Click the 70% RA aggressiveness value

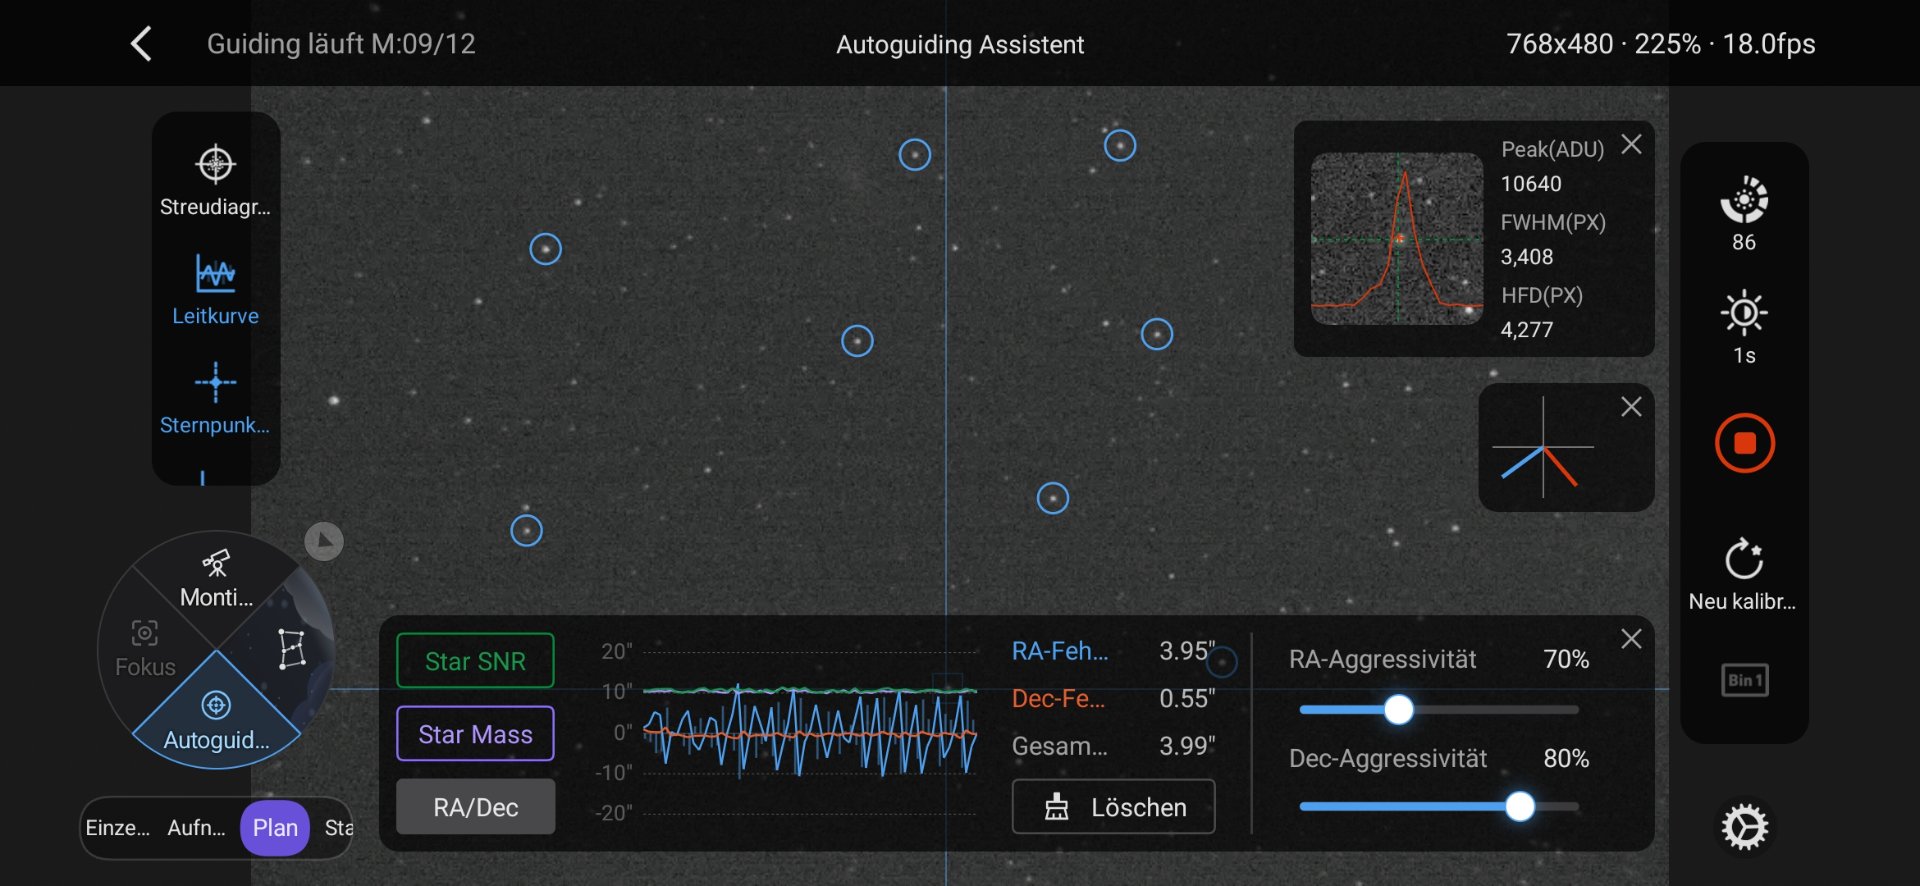click(1566, 659)
